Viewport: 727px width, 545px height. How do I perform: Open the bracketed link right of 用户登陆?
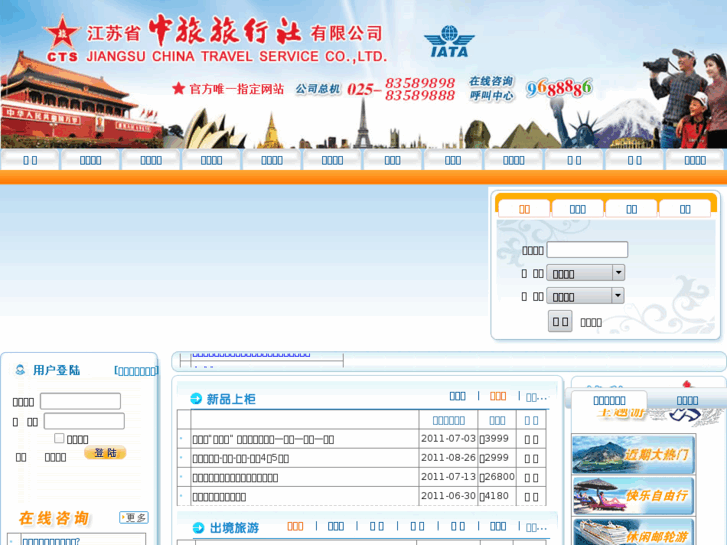click(x=136, y=371)
